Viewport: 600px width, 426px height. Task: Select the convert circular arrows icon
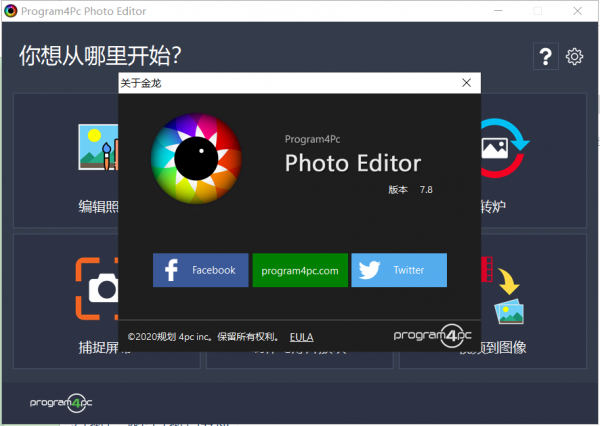coord(504,148)
